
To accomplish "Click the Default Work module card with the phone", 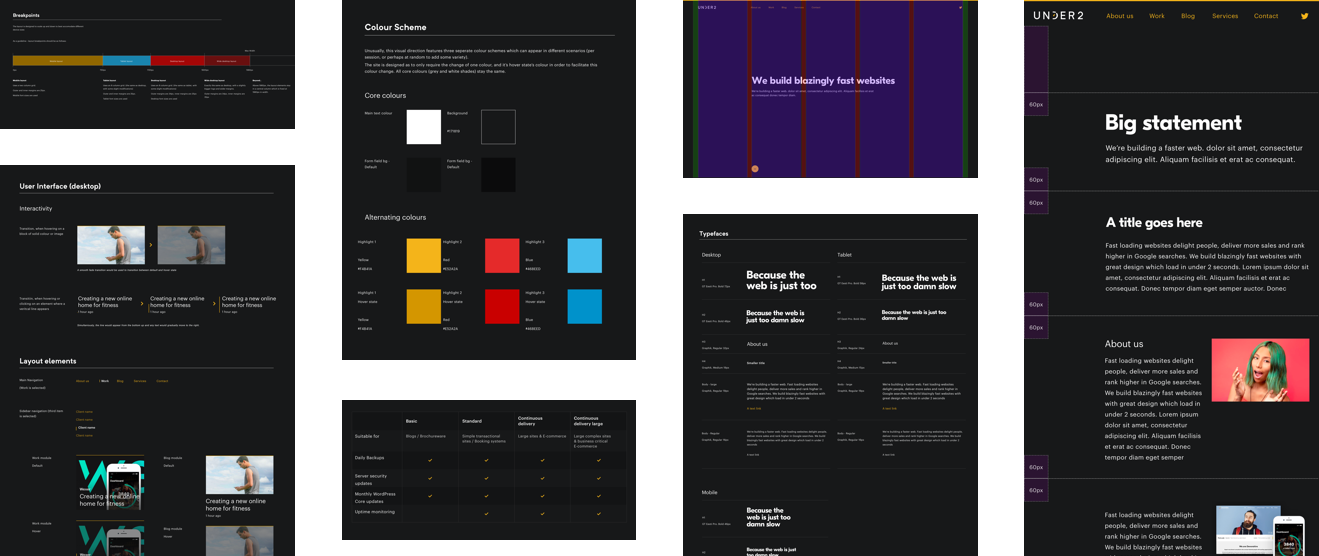I will tap(110, 484).
